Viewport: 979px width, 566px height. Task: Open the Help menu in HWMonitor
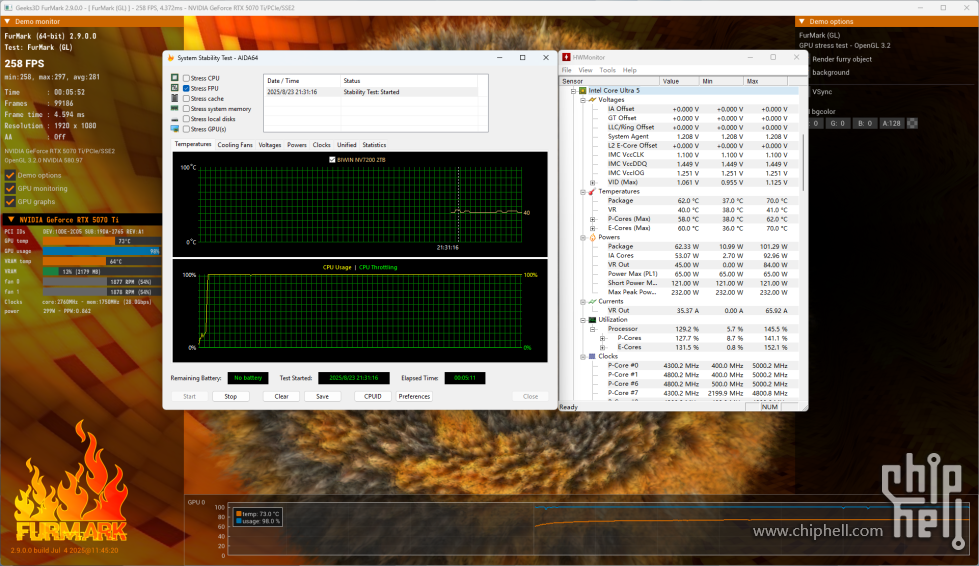pyautogui.click(x=629, y=70)
